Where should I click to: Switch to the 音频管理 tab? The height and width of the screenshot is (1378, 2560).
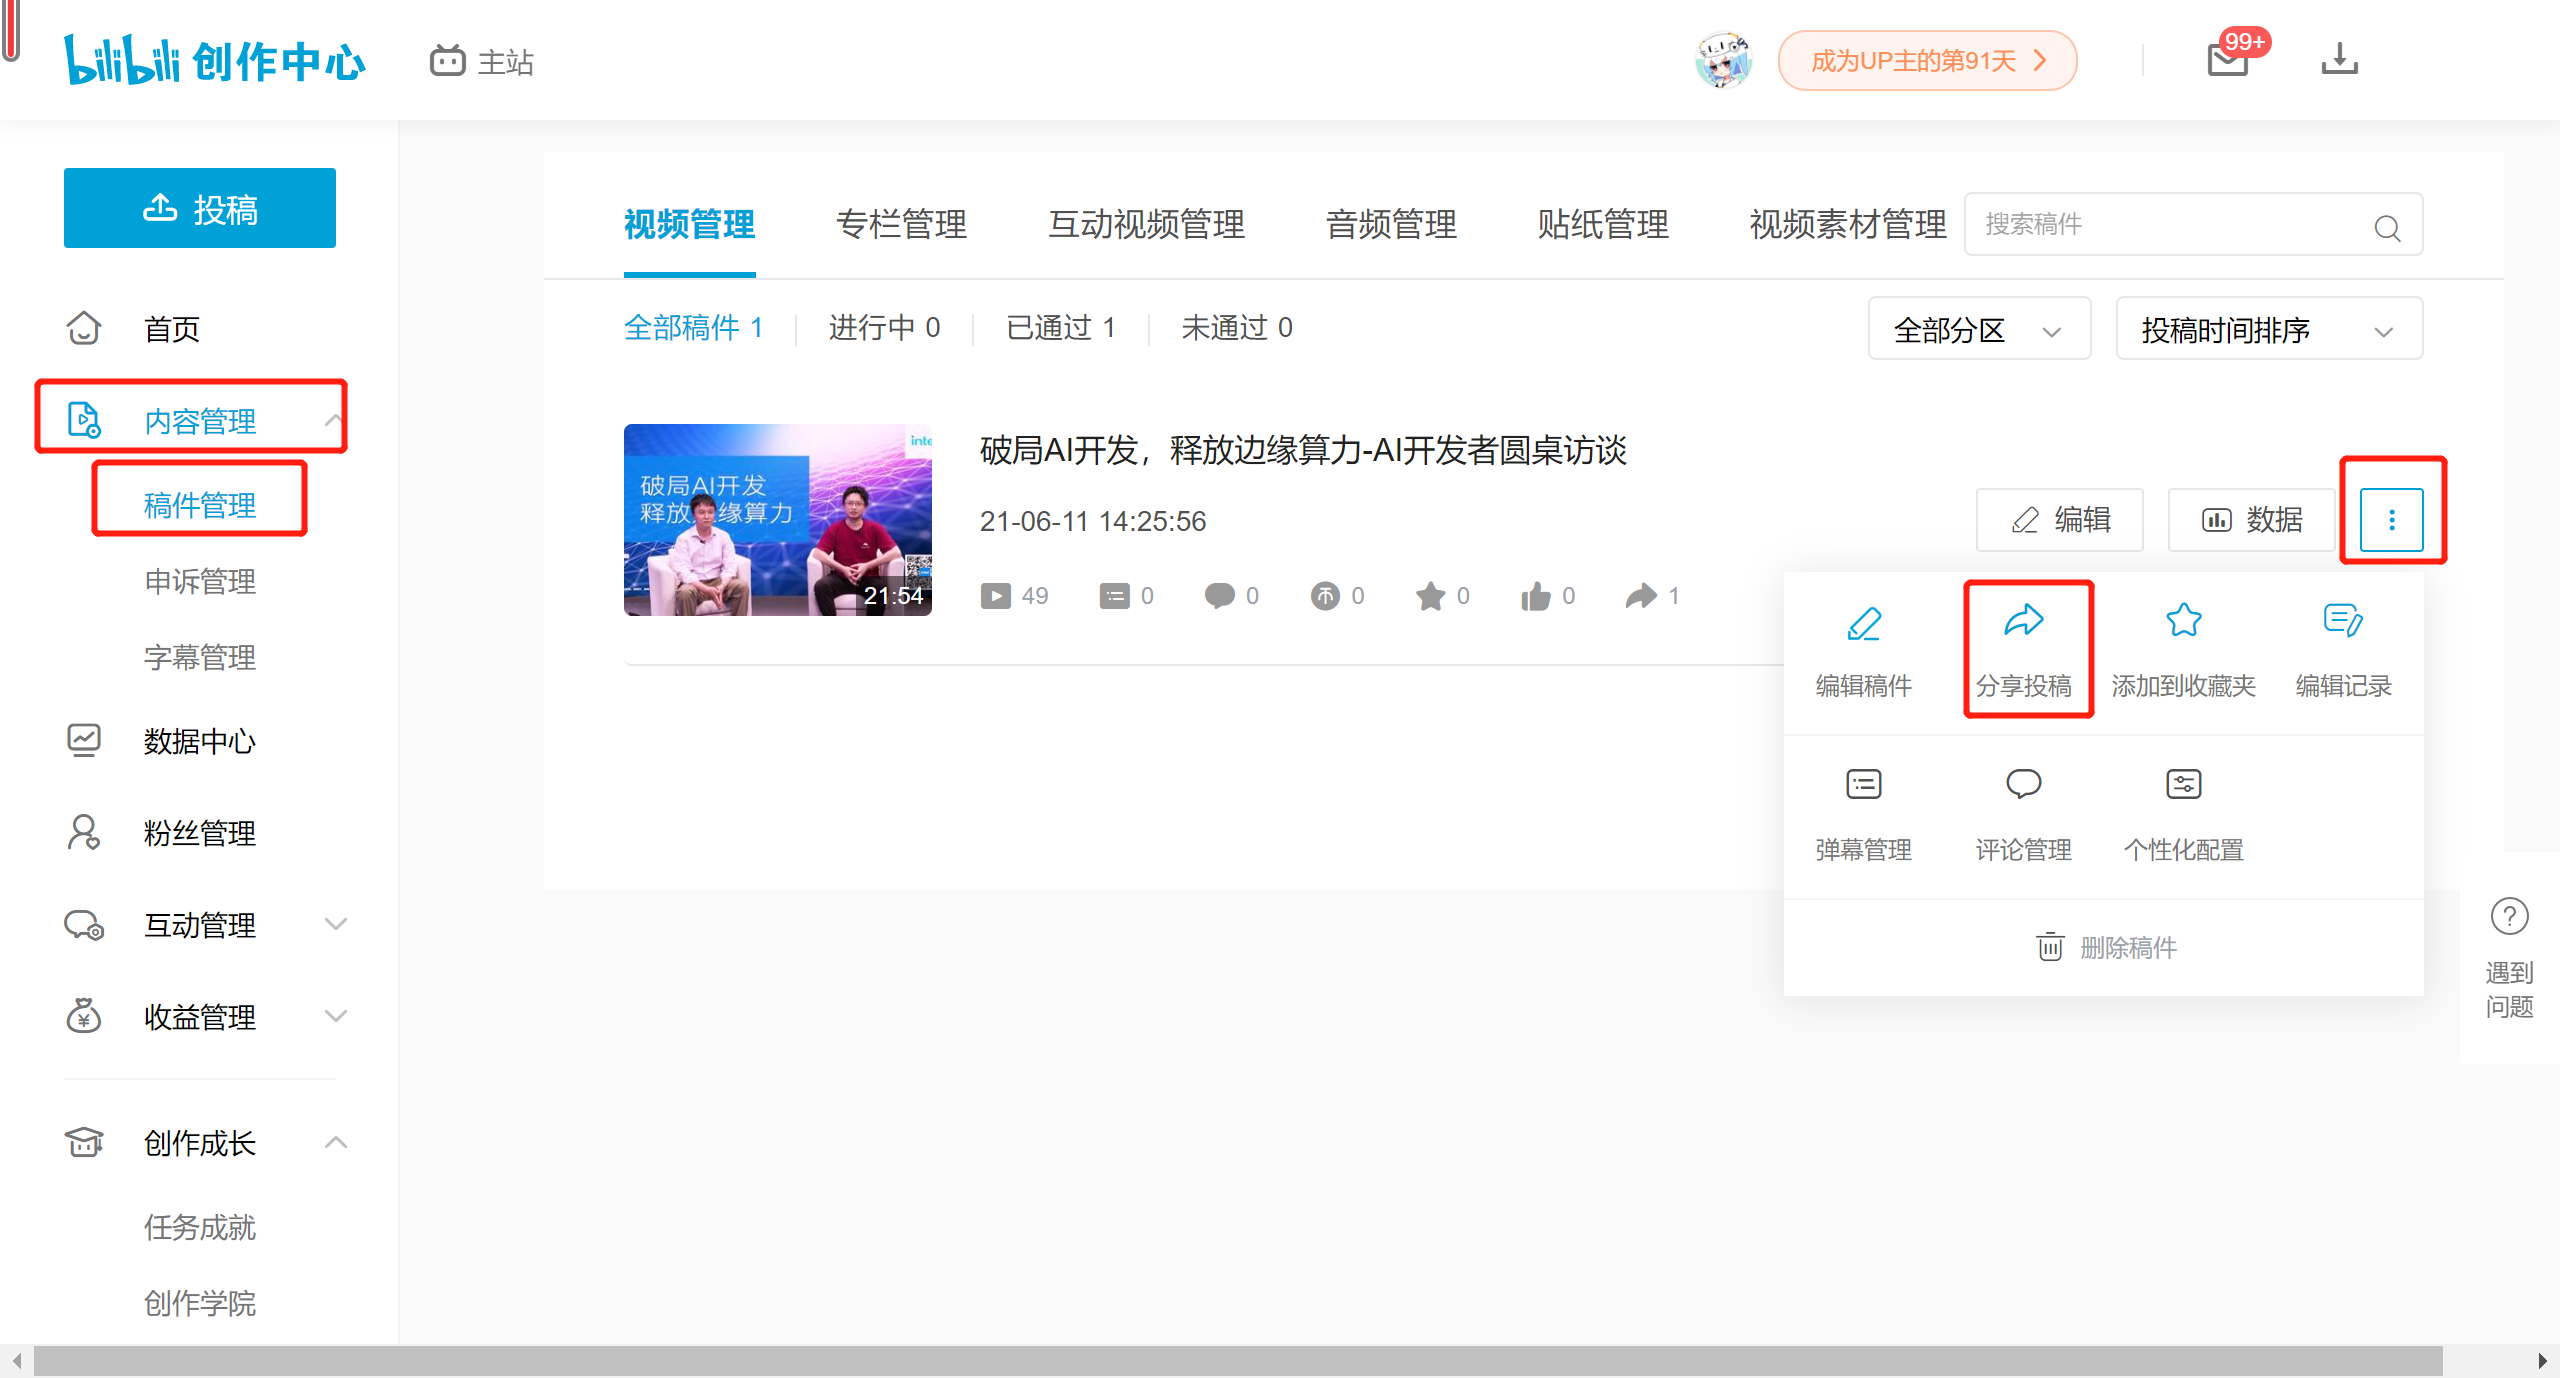click(1391, 225)
